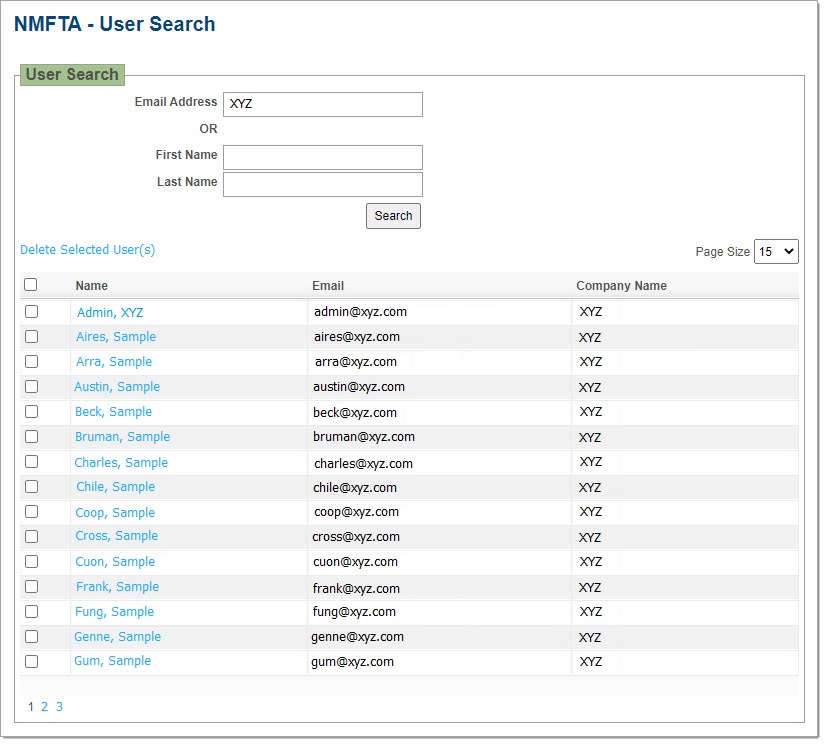Check the box for Cuon, Sample
Screen dimensions: 827x746
pos(32,561)
